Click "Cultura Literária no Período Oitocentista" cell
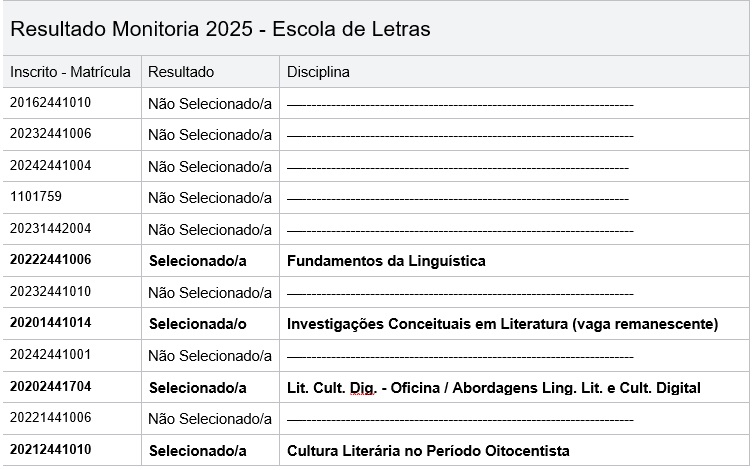This screenshot has height=470, width=752. (x=428, y=451)
